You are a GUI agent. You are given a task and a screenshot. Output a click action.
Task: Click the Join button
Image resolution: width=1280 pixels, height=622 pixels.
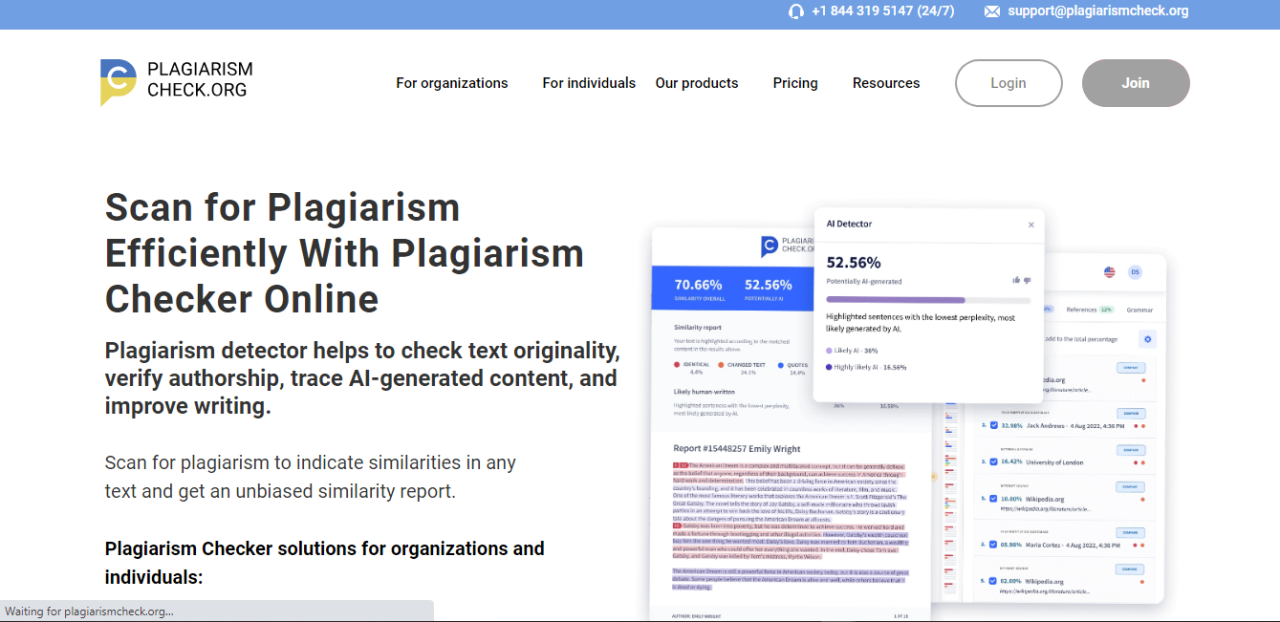pyautogui.click(x=1135, y=83)
